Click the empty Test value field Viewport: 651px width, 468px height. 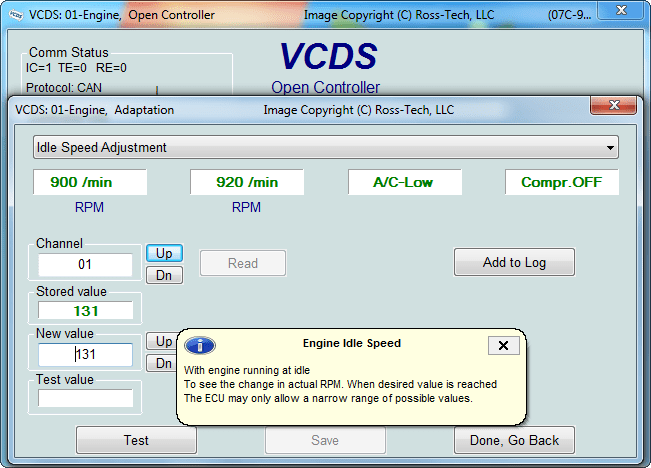click(x=85, y=398)
